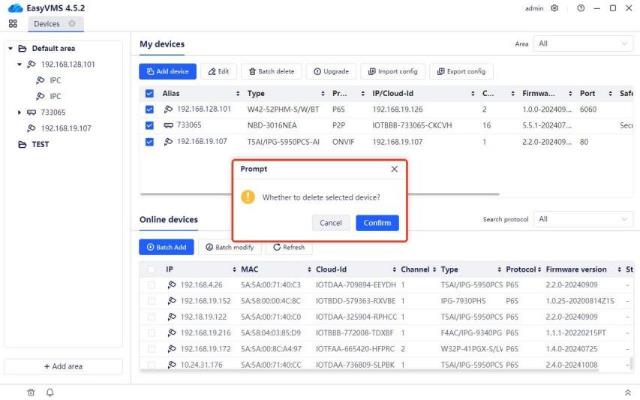Click the EasyVMS cloud logo icon
This screenshot has width=640, height=400.
(13, 7)
